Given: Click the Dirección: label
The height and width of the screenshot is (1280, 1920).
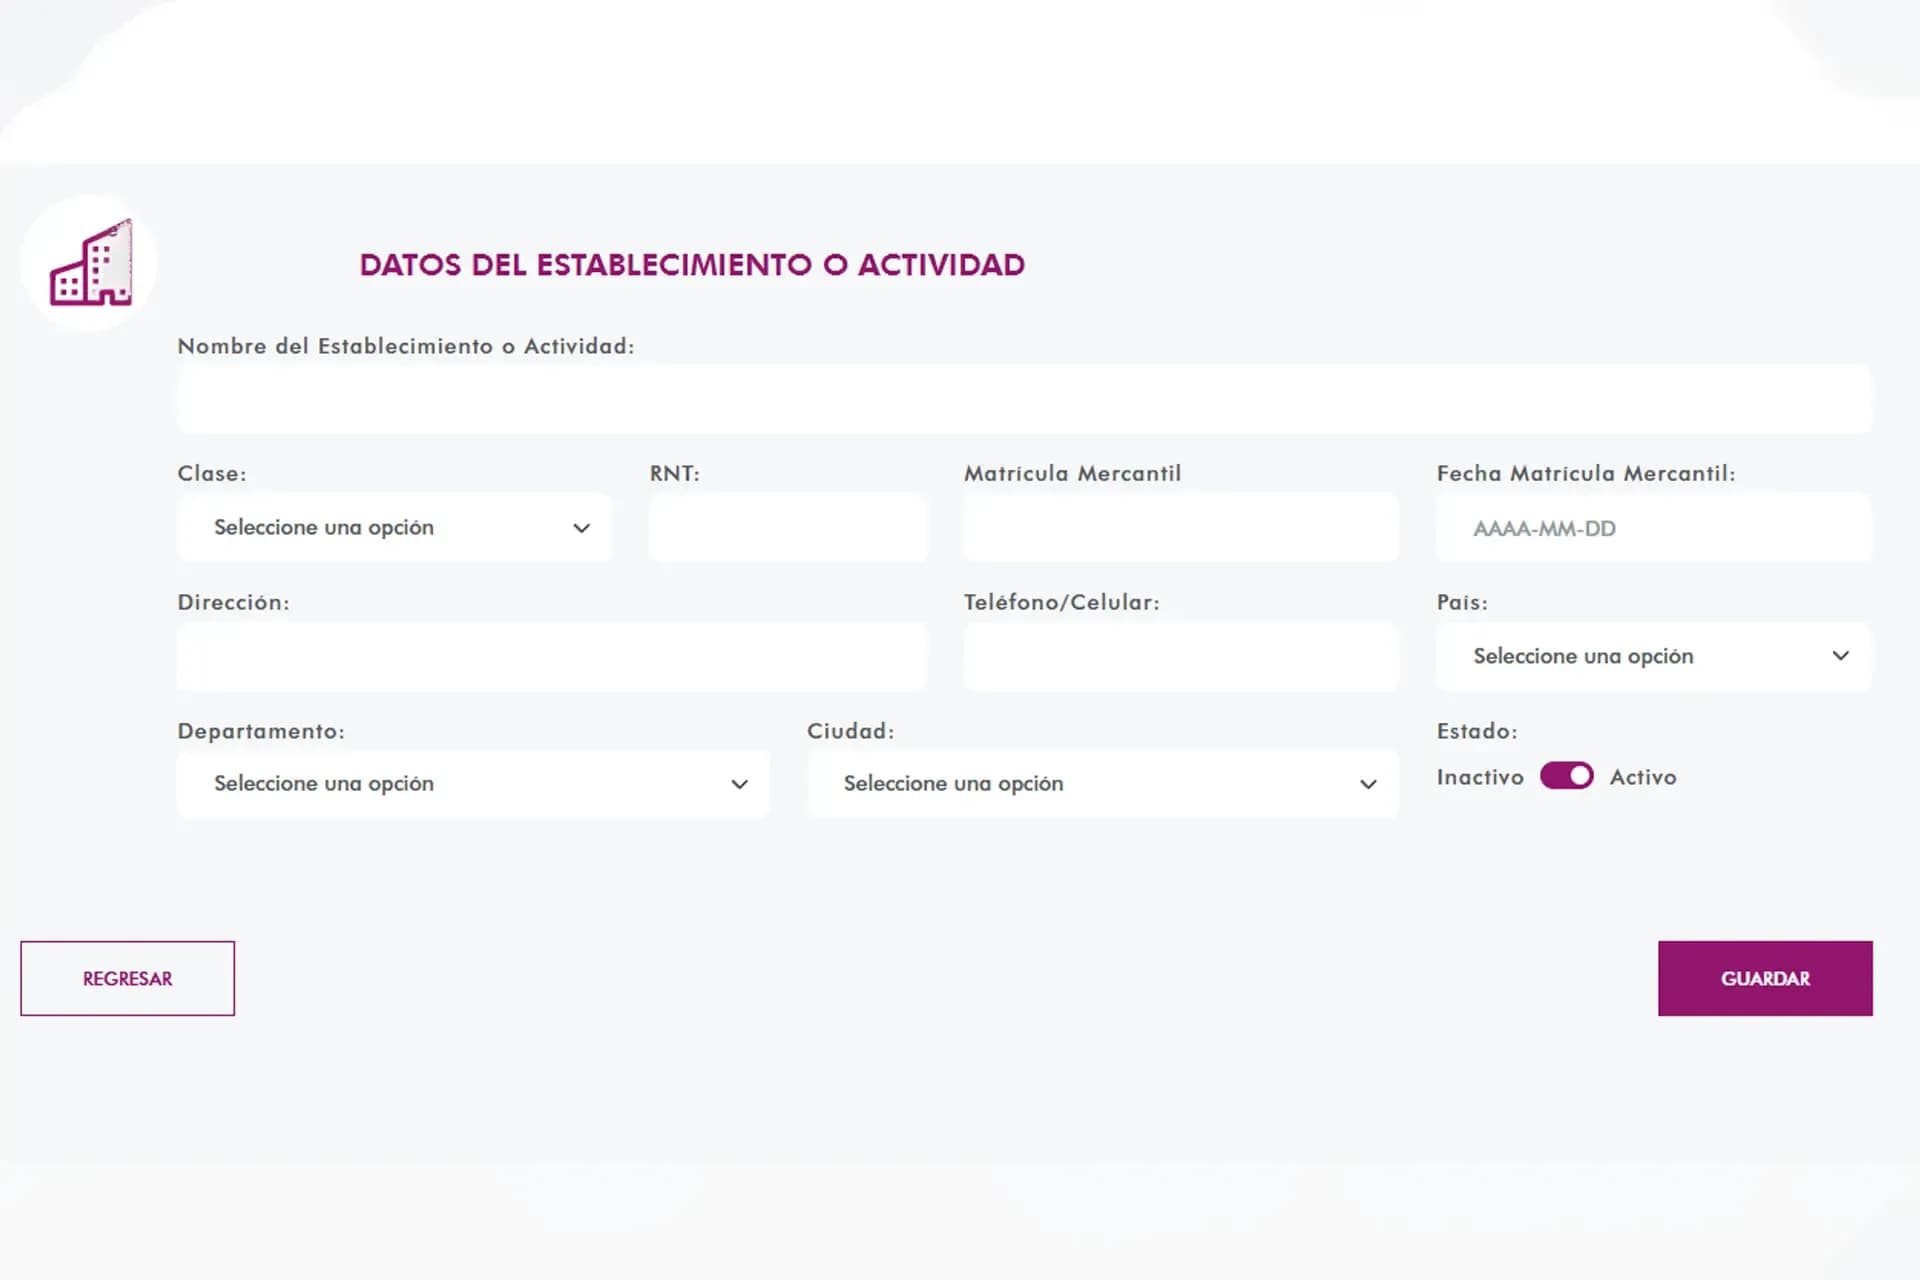Looking at the screenshot, I should pos(233,602).
